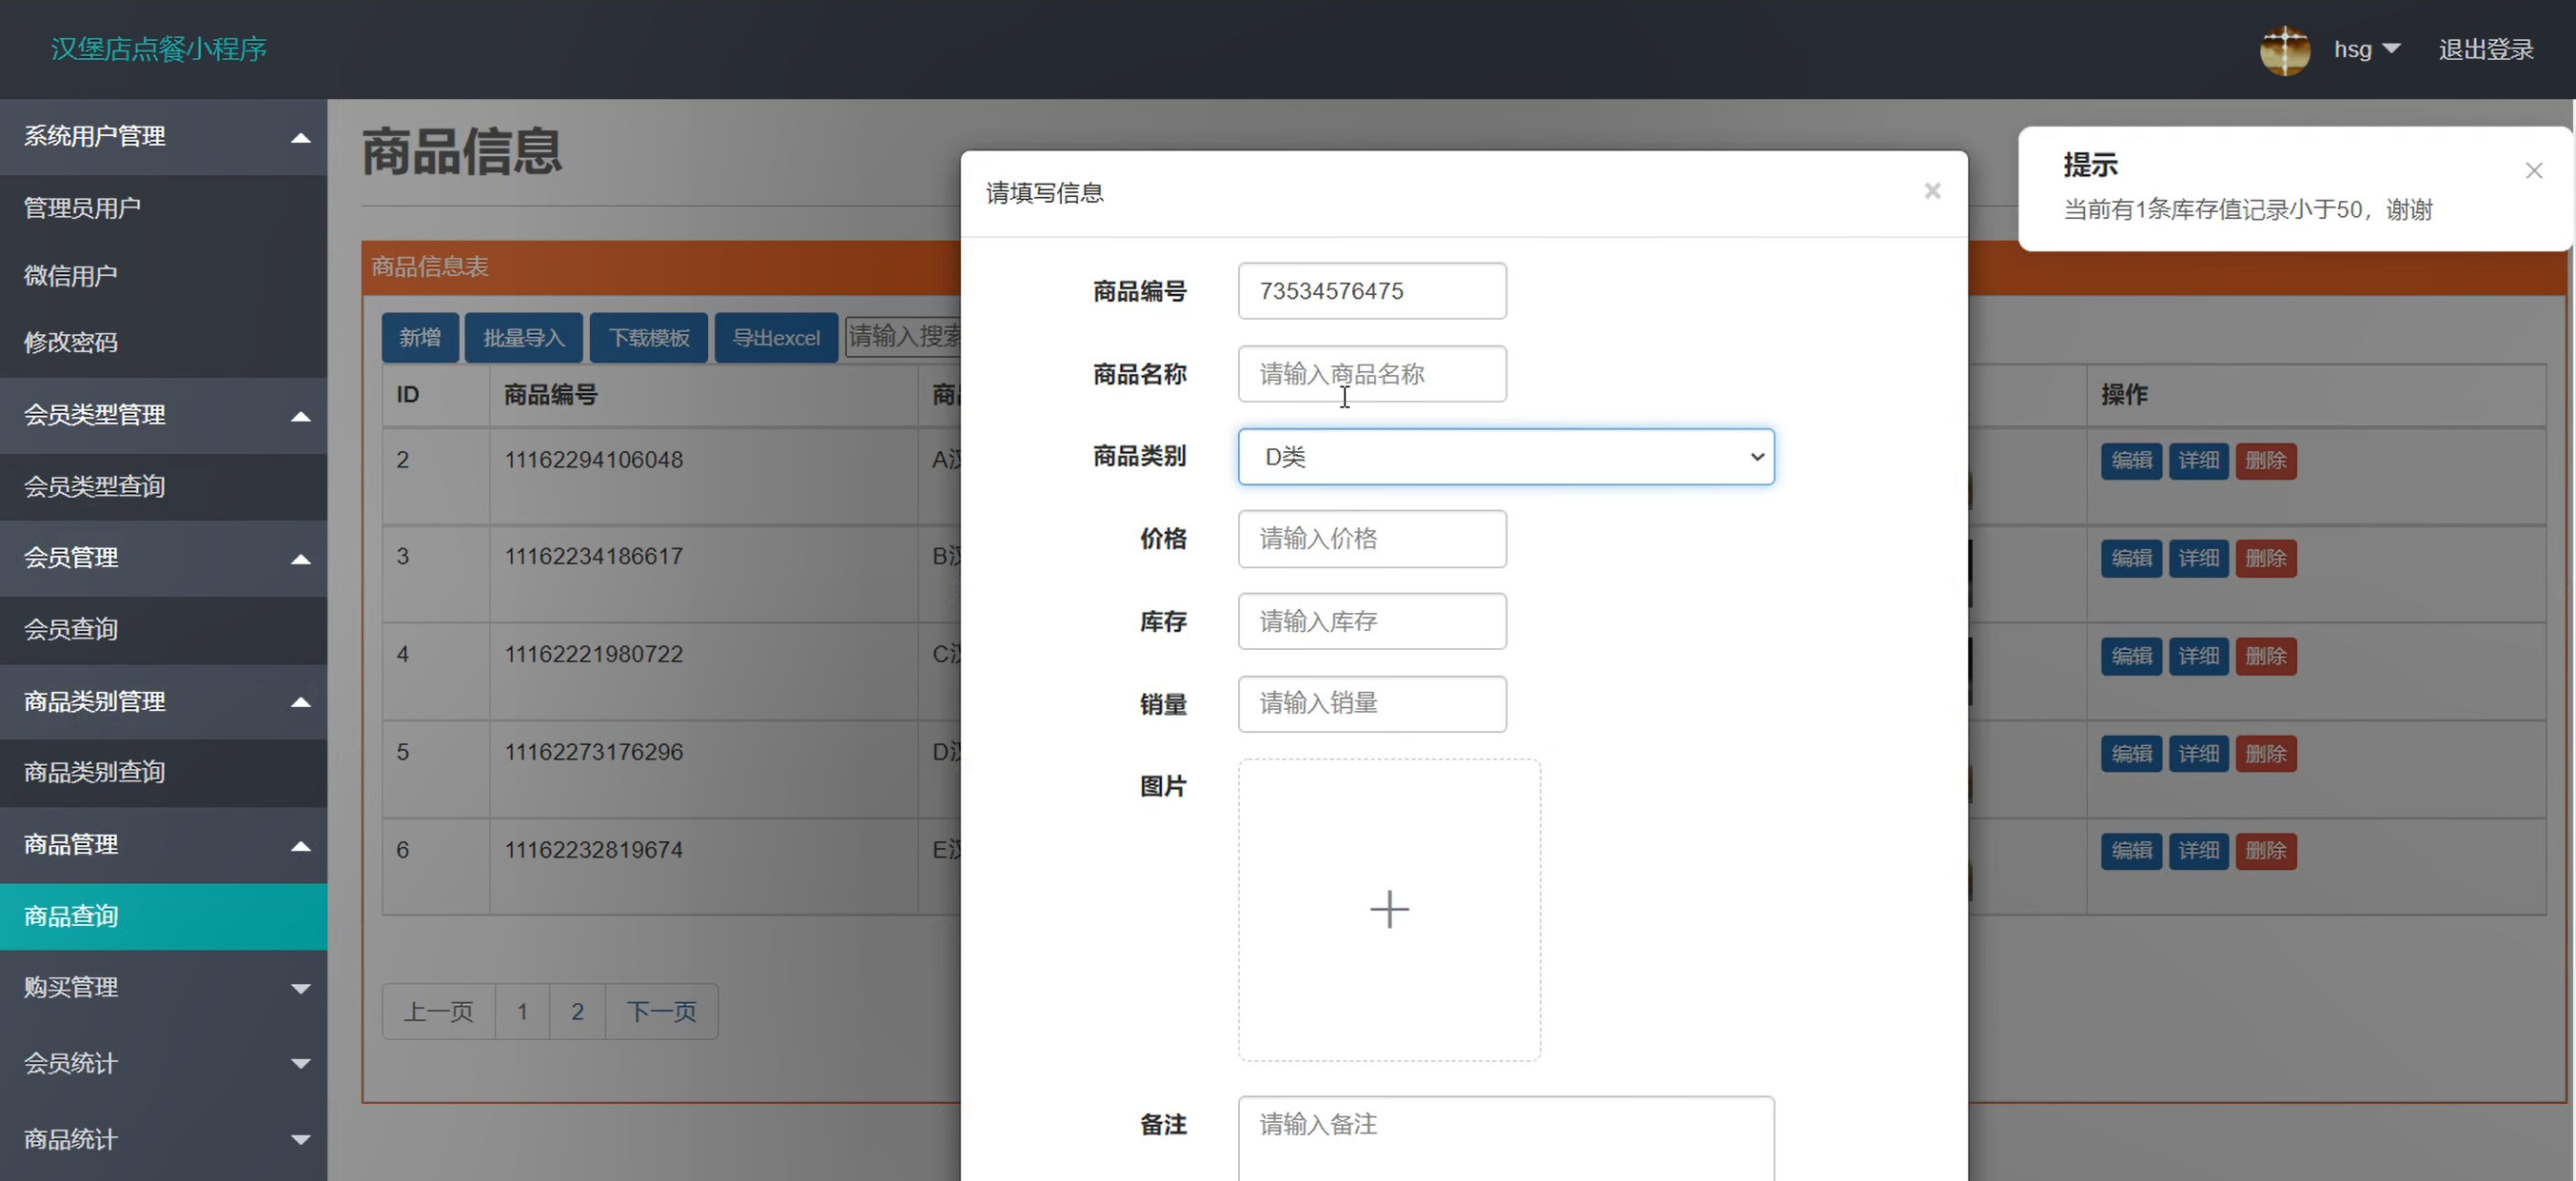Screen dimensions: 2576x1181
Task: Select 商品类别查询 menu item
Action: click(94, 772)
